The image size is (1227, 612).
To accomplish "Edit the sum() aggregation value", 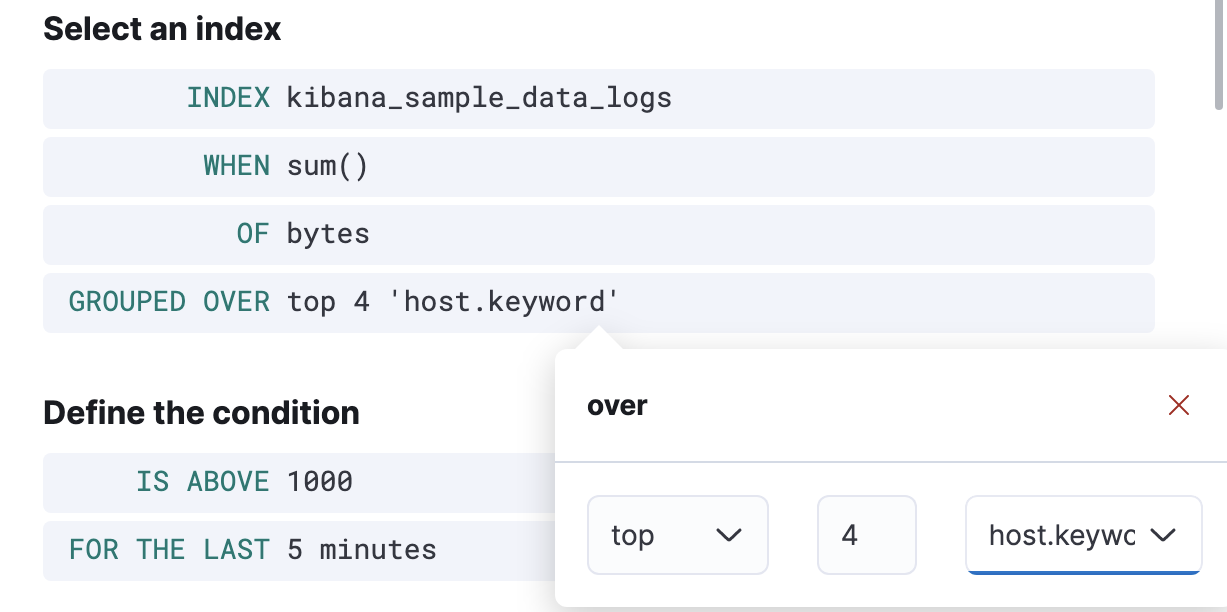I will pyautogui.click(x=328, y=166).
